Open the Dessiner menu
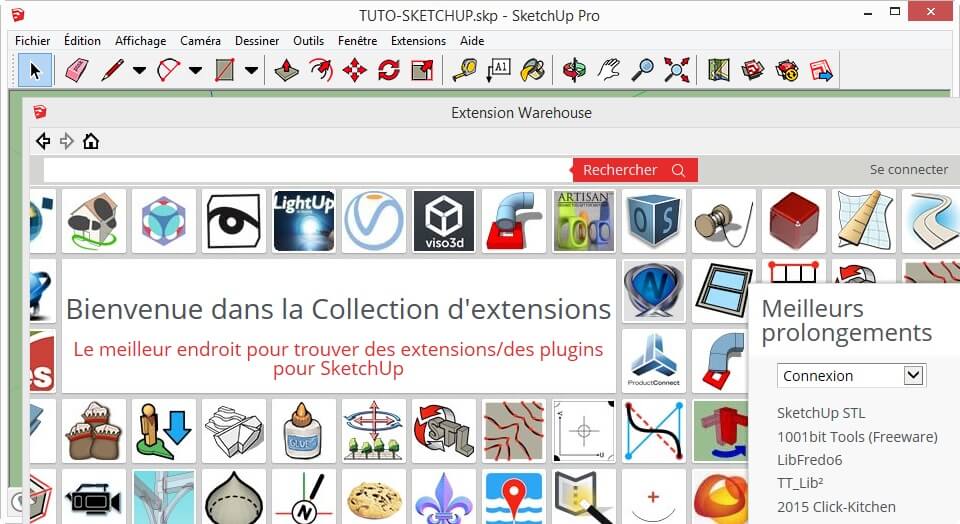The width and height of the screenshot is (960, 524). [x=257, y=40]
